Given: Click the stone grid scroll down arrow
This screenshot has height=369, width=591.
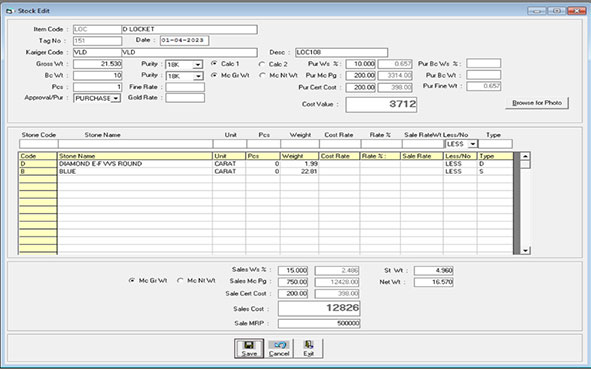Looking at the screenshot, I should [525, 250].
